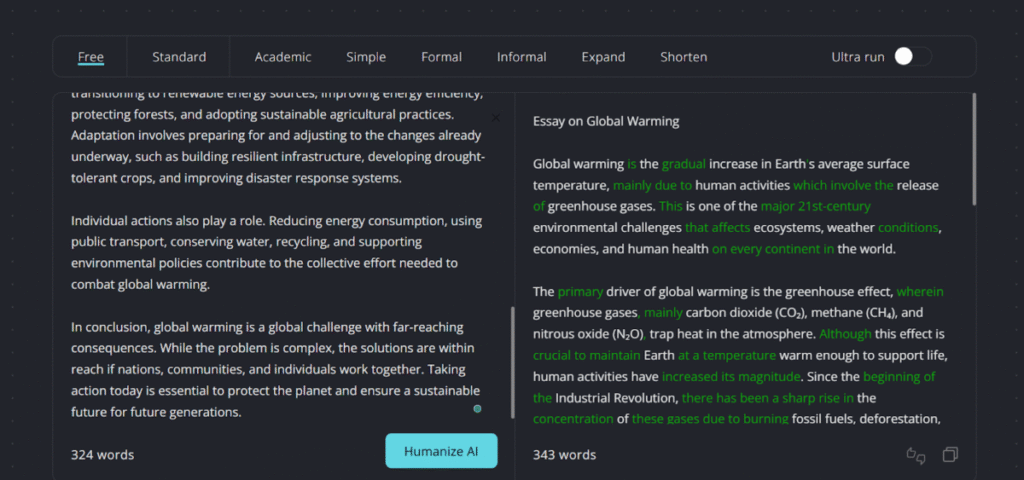1024x480 pixels.
Task: Pick the Informal tone mode
Action: [x=522, y=57]
